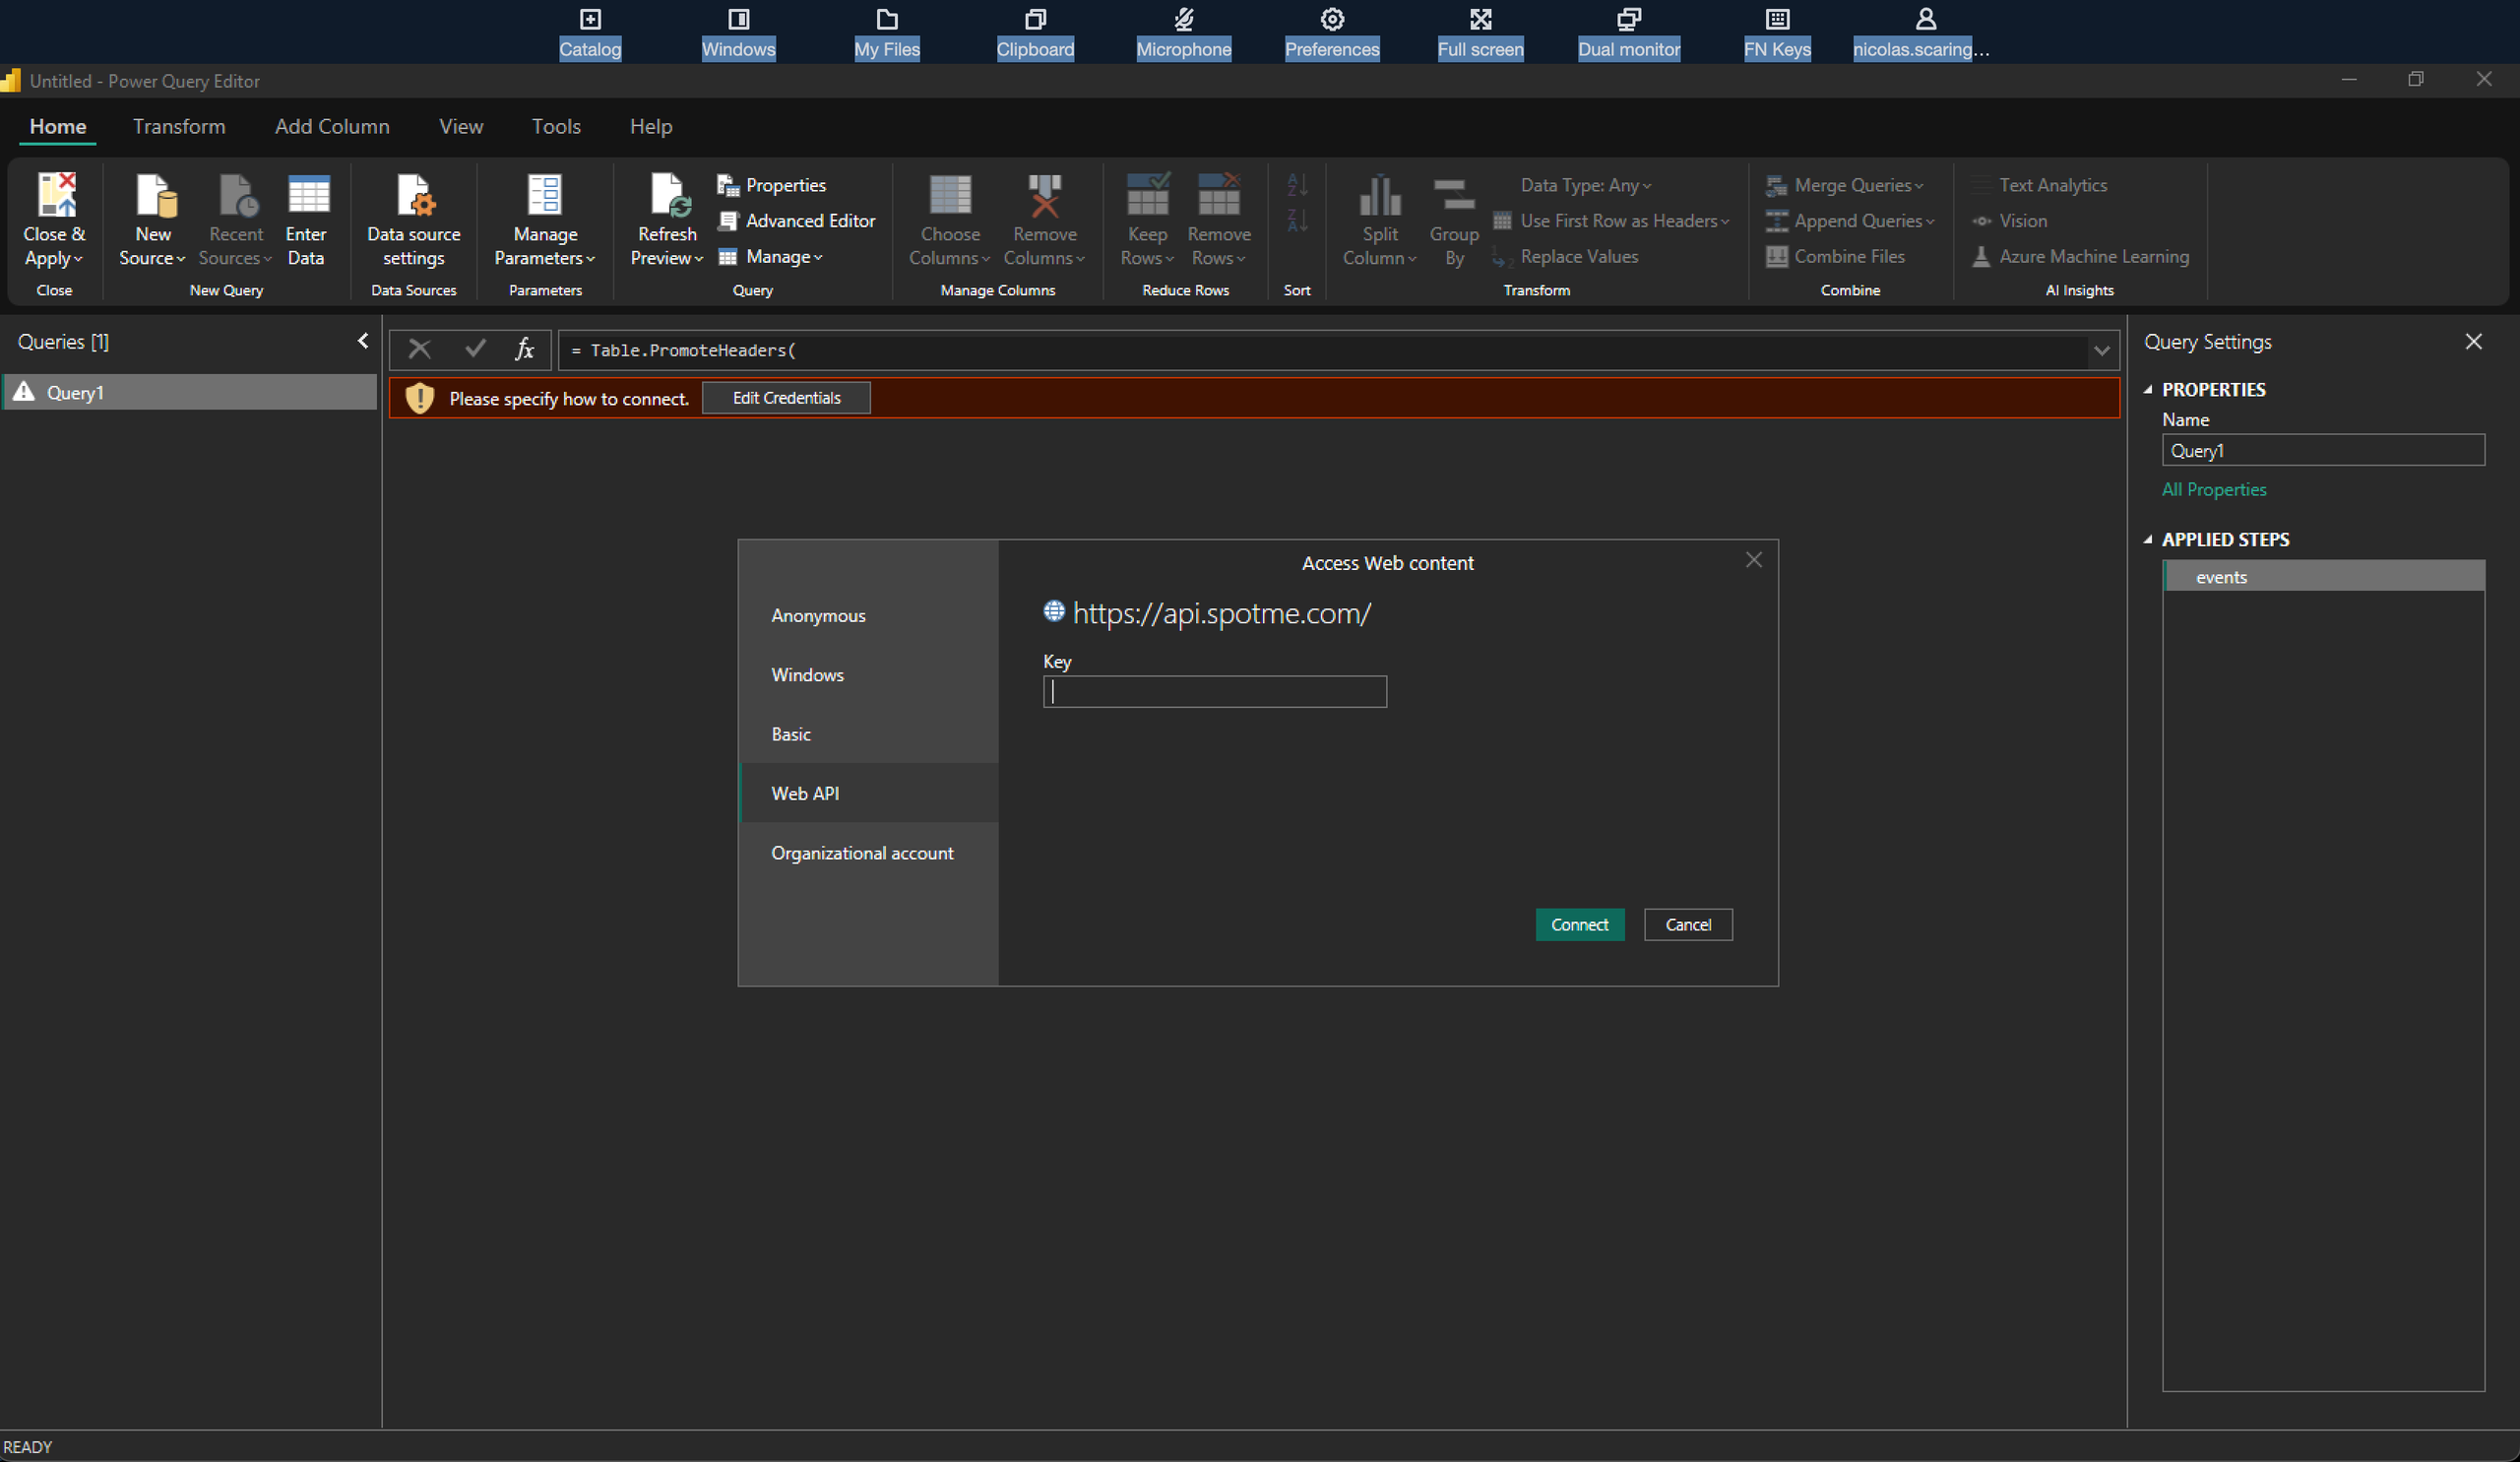Open Text Analytics AI insight
This screenshot has height=1462, width=2520.
pyautogui.click(x=2039, y=185)
